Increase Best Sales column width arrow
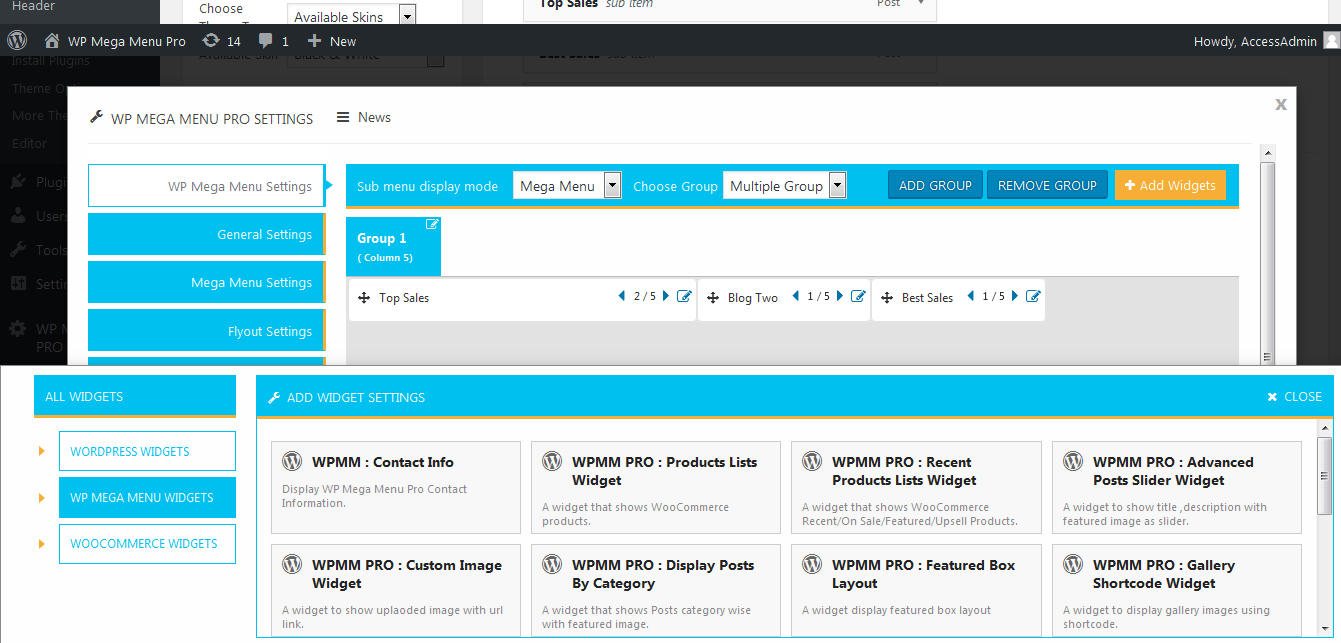1341x643 pixels. pyautogui.click(x=1015, y=296)
